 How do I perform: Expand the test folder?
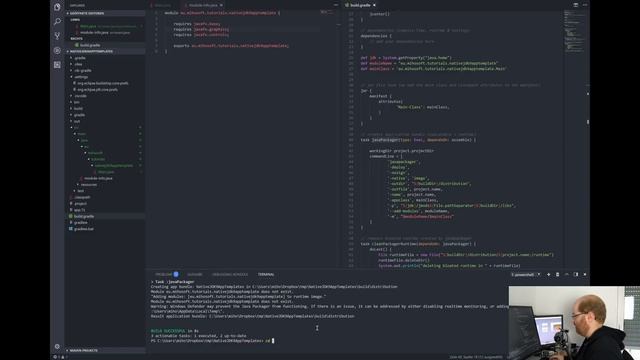tap(81, 191)
